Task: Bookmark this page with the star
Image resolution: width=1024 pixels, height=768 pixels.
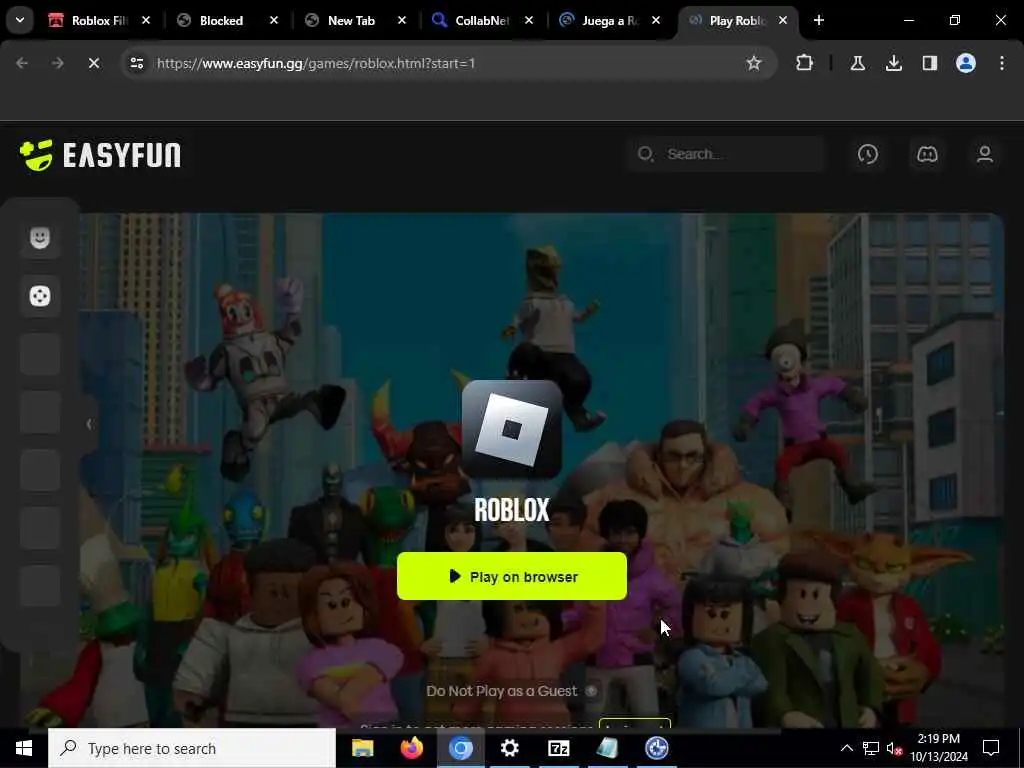Action: pyautogui.click(x=754, y=63)
